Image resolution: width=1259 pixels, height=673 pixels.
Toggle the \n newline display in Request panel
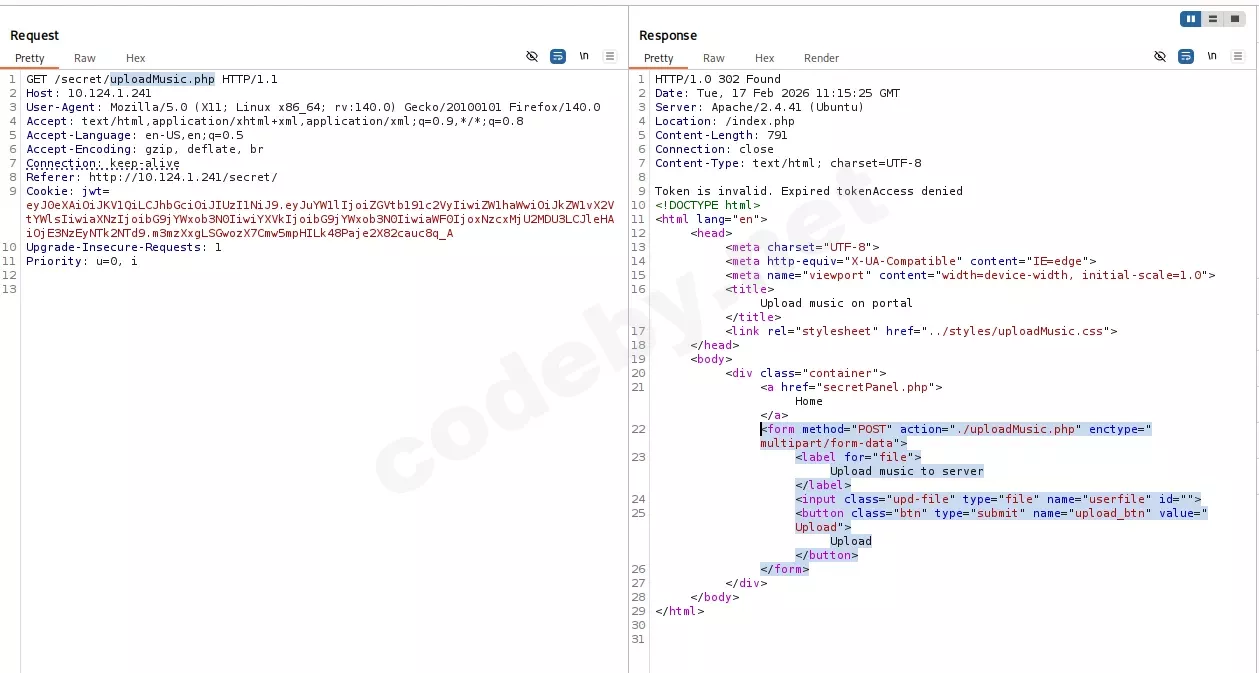point(584,57)
